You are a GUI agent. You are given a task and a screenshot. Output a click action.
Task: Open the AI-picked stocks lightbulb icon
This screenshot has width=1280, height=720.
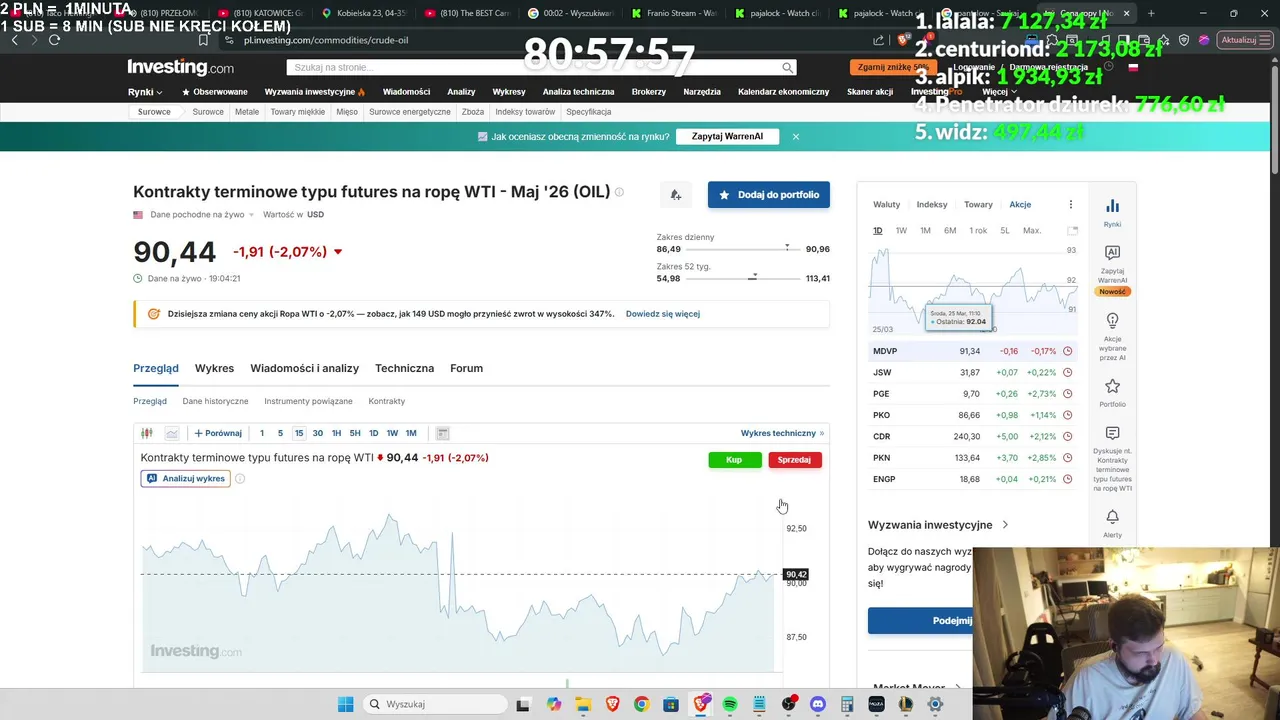[x=1112, y=321]
